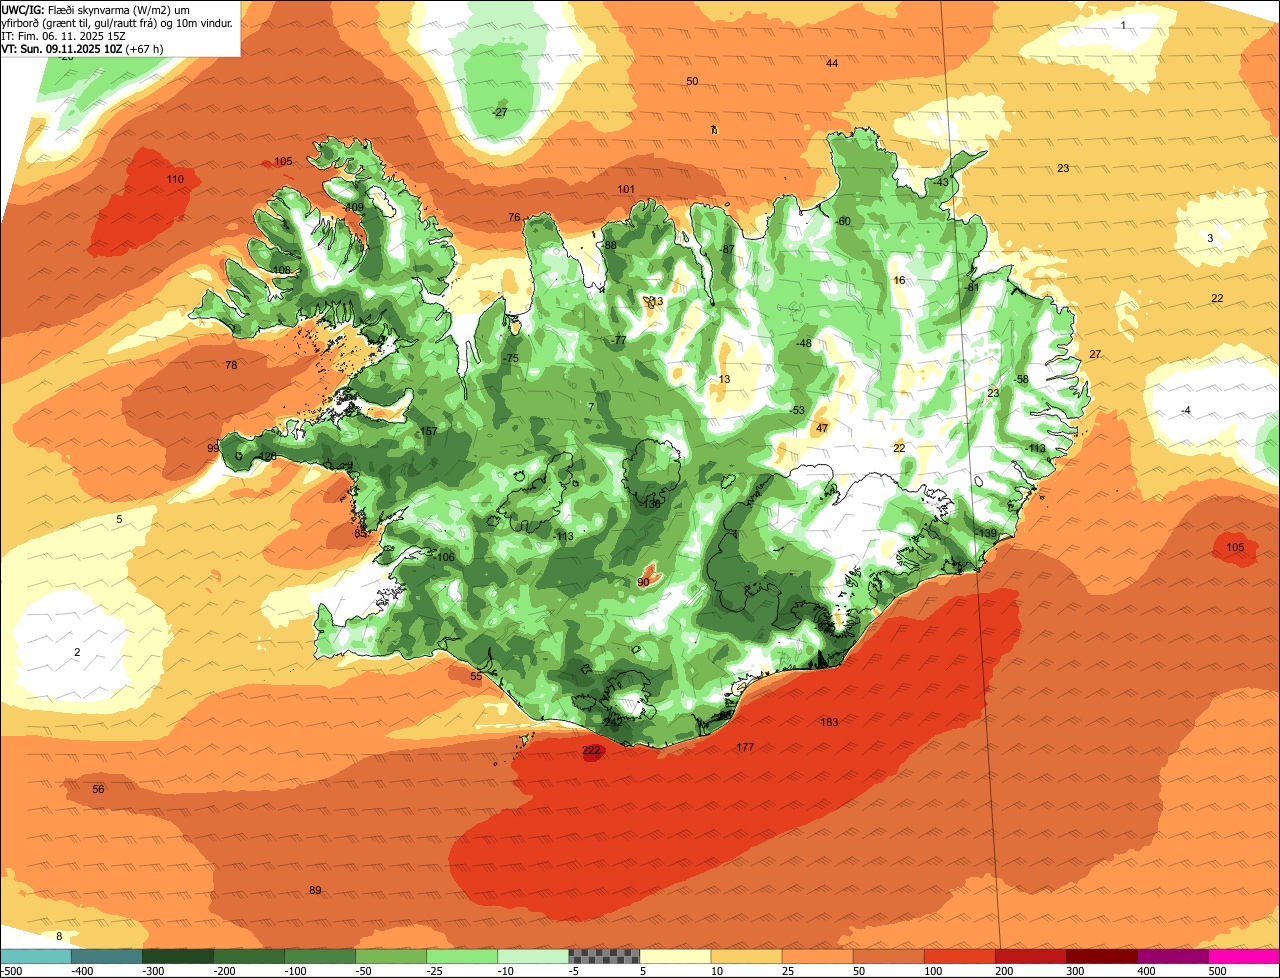
Task: Click the map value 106 in southwest Iceland
Action: click(x=445, y=557)
